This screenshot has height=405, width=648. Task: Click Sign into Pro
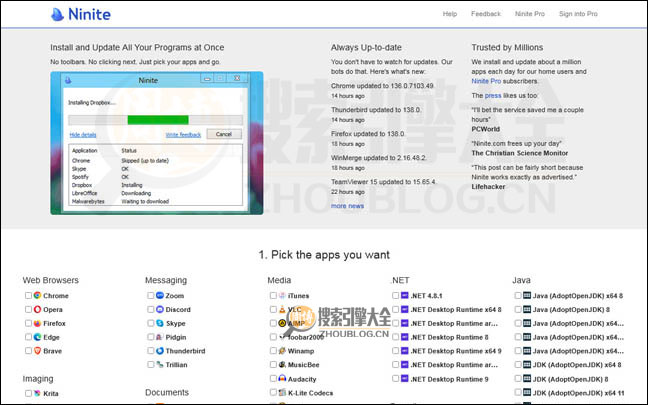point(578,14)
